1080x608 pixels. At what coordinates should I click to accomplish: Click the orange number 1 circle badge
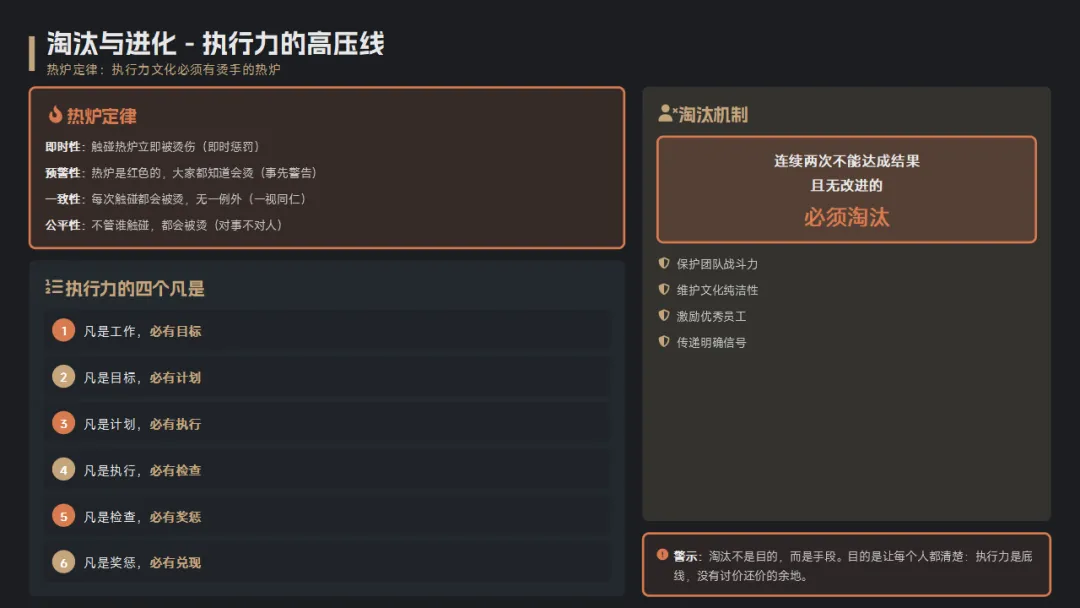coord(63,331)
